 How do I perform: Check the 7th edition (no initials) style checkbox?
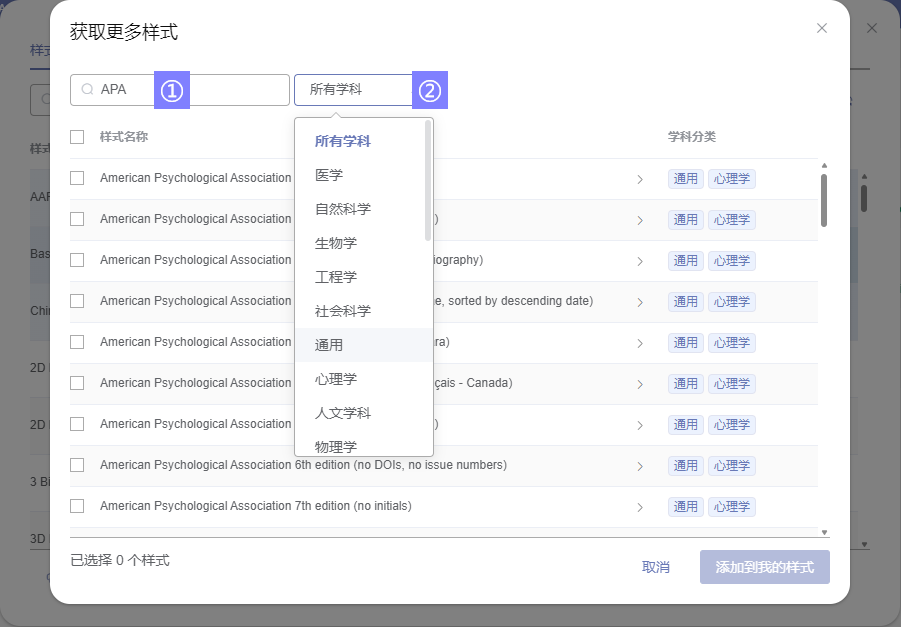tap(77, 506)
